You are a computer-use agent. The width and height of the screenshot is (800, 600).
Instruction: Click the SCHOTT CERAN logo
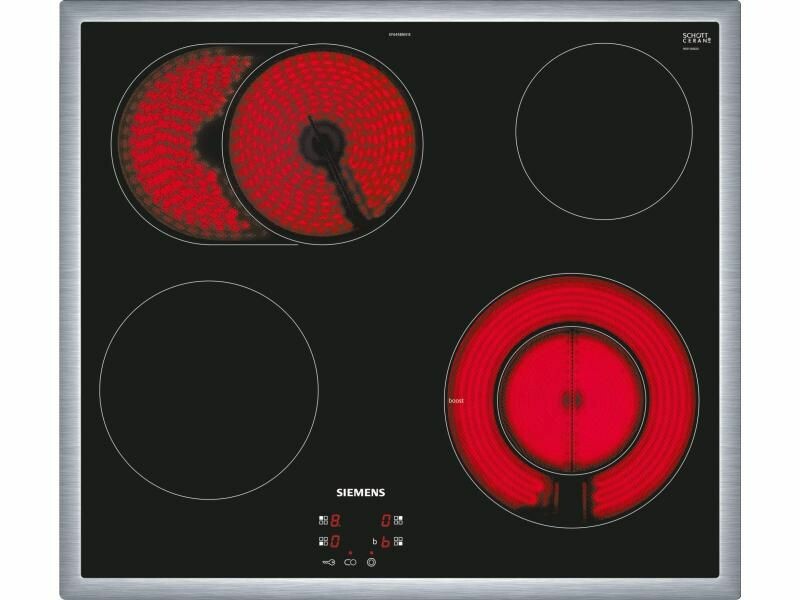(x=695, y=38)
